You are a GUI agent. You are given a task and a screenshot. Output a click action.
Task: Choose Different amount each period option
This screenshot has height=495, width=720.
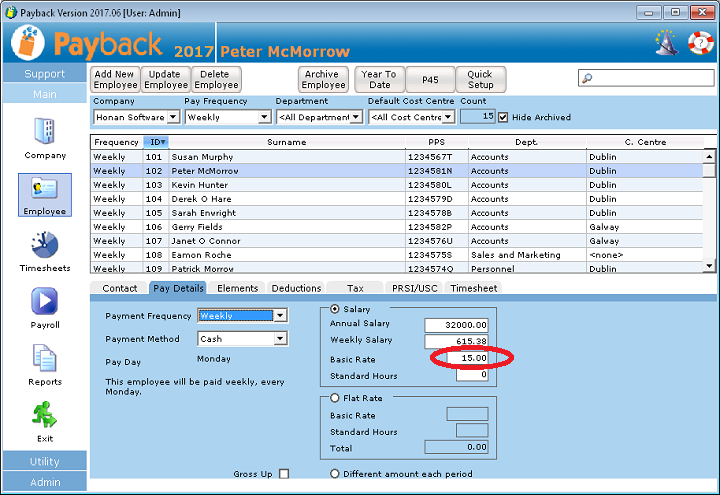[x=336, y=474]
